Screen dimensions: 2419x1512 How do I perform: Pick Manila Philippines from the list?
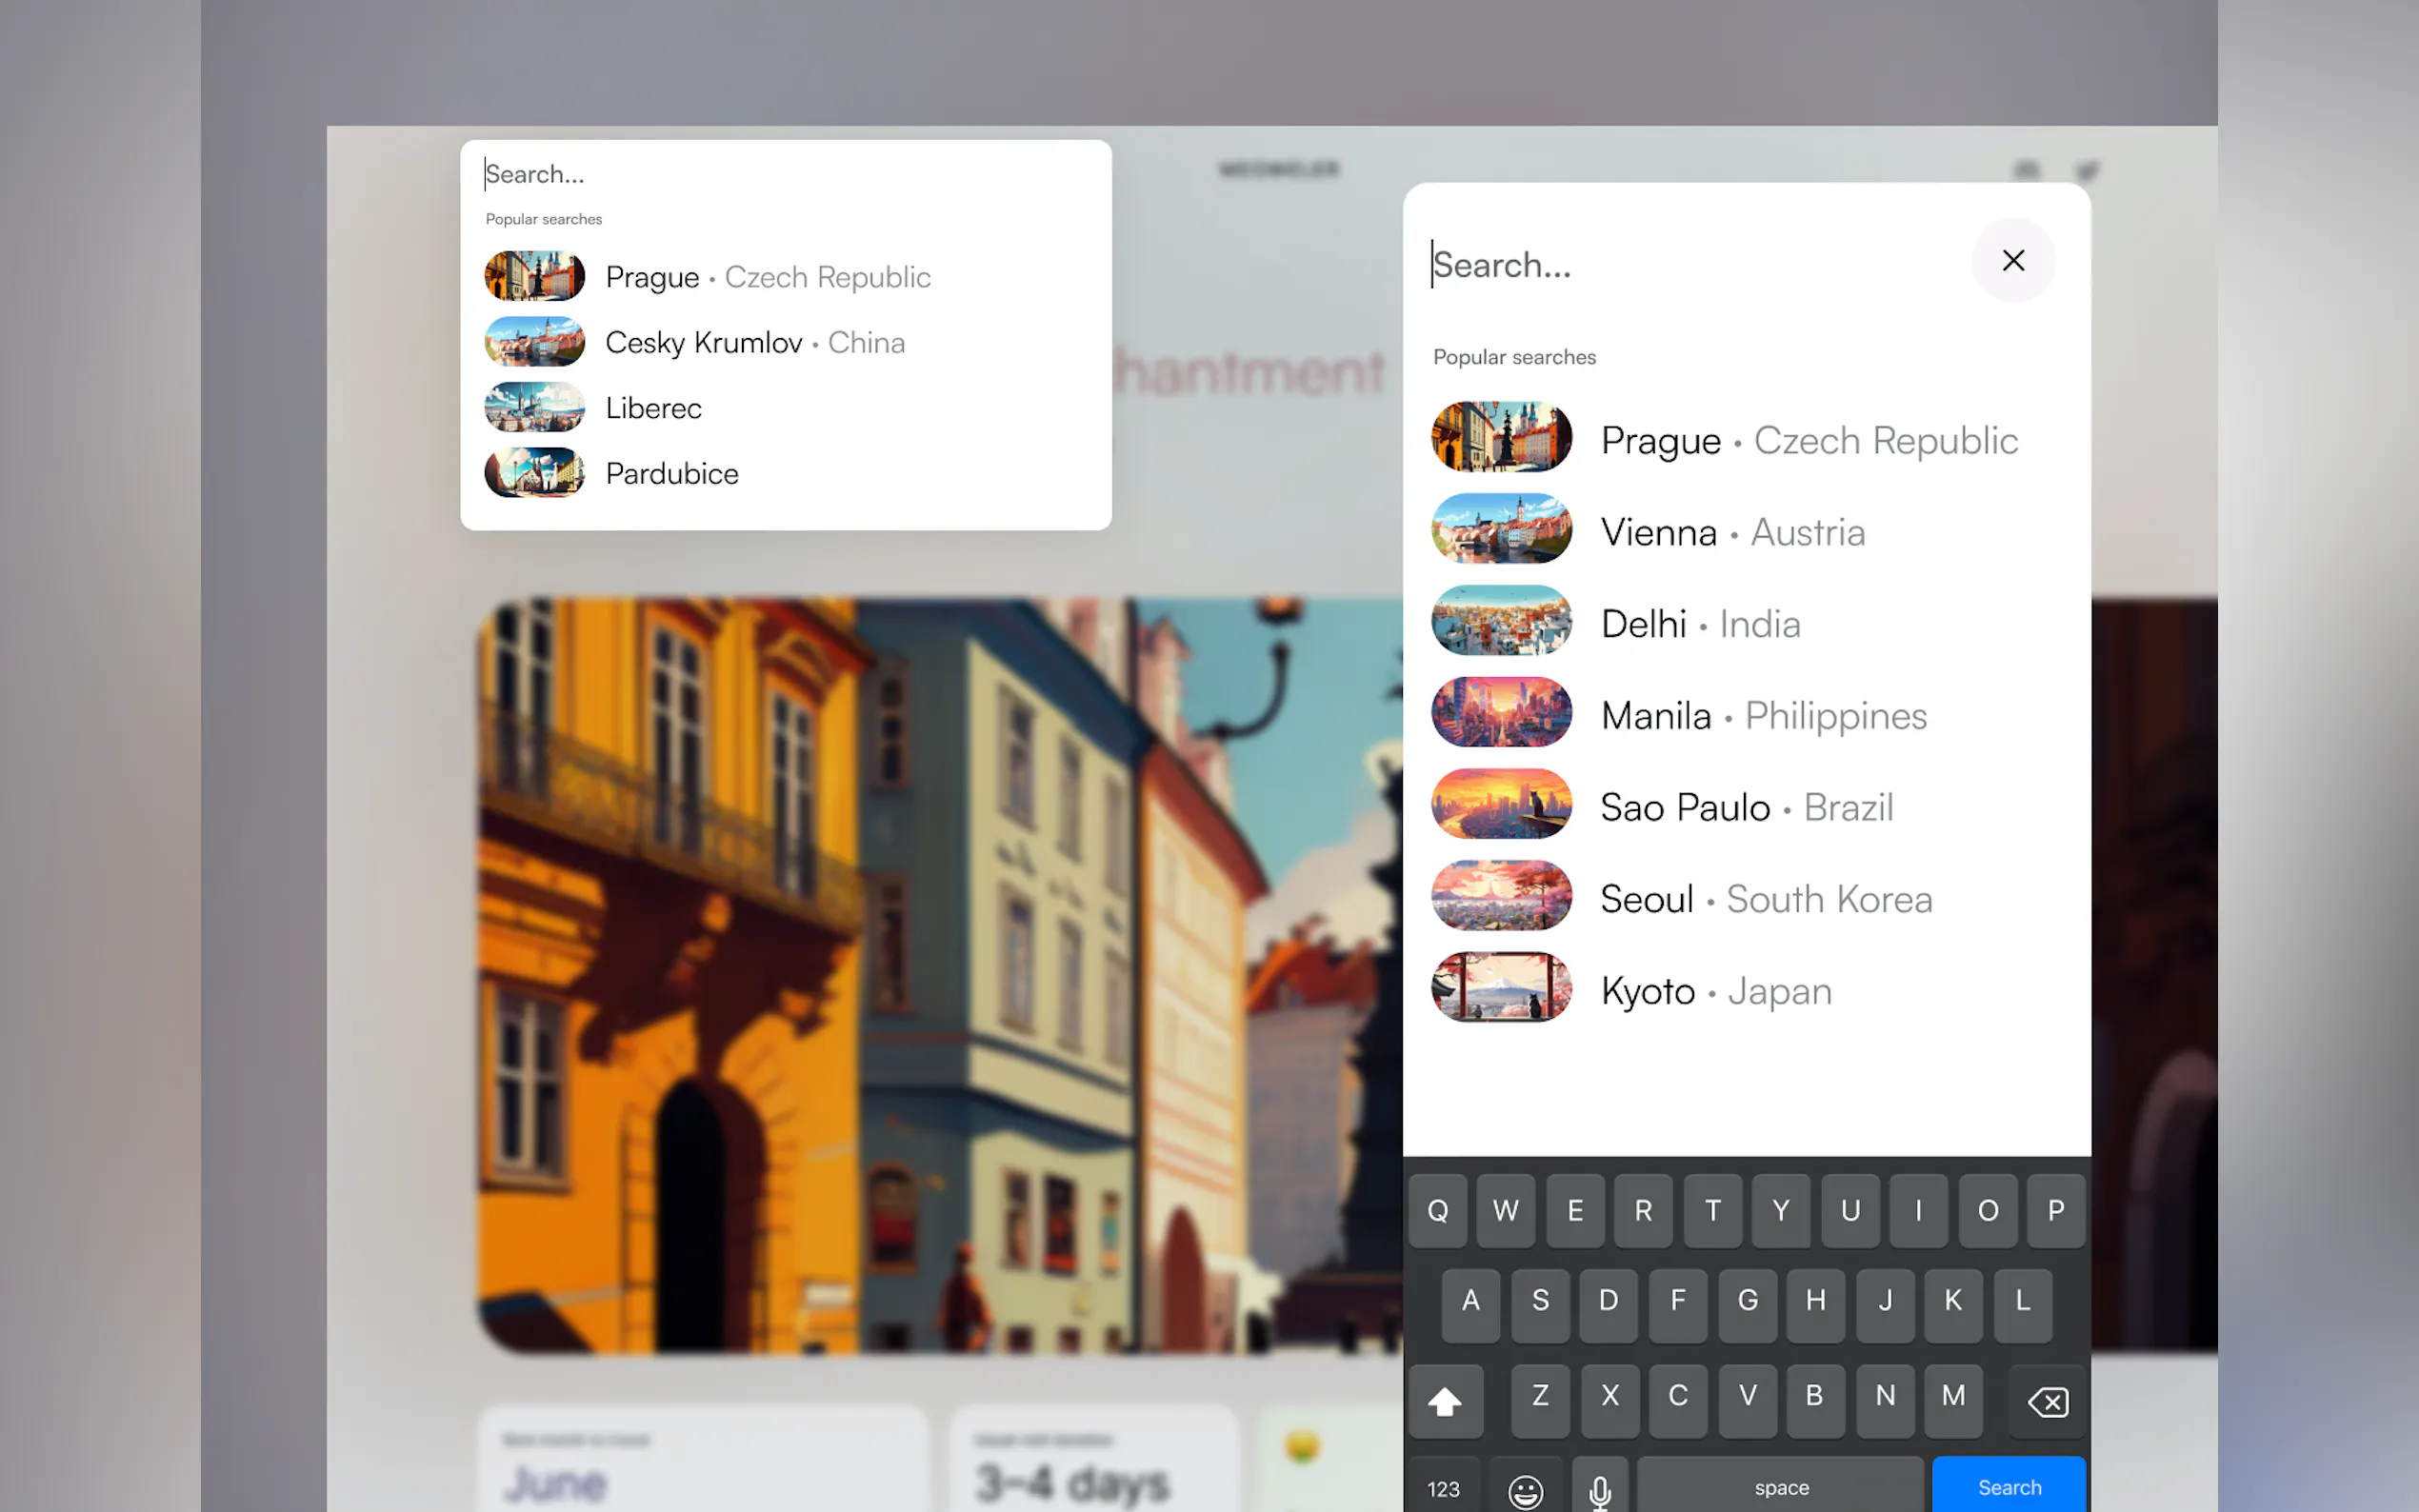tap(1763, 716)
